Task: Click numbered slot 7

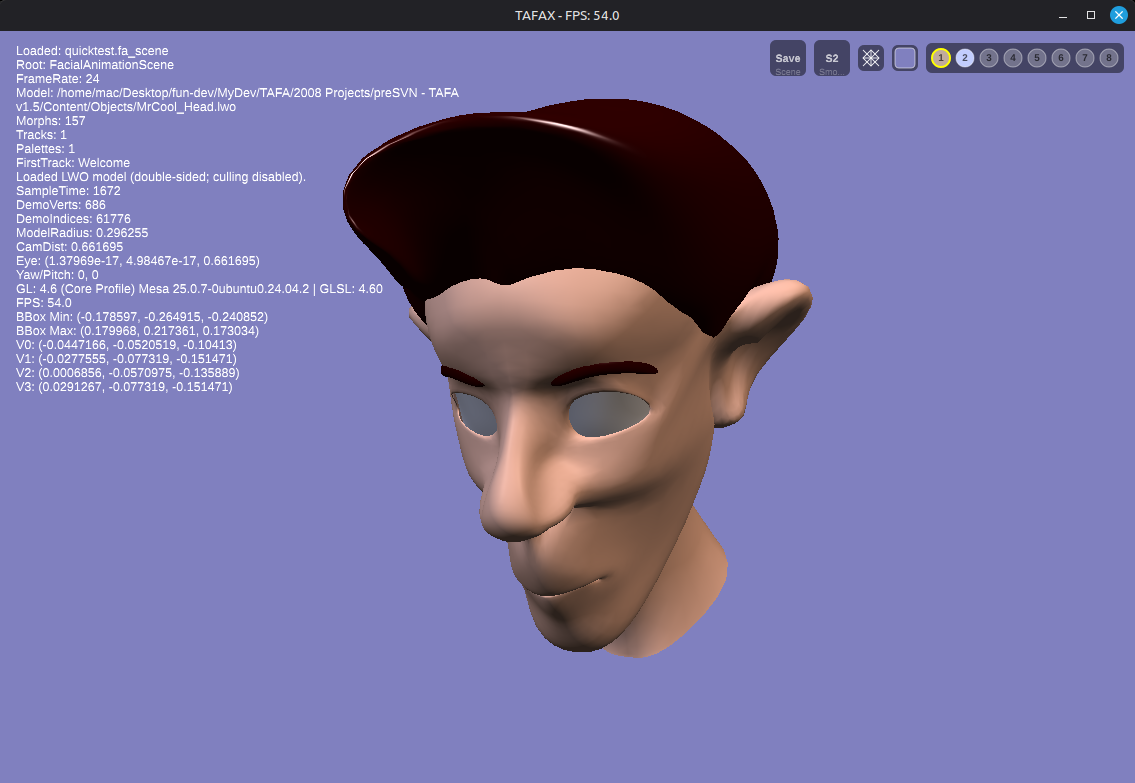Action: pos(1085,58)
